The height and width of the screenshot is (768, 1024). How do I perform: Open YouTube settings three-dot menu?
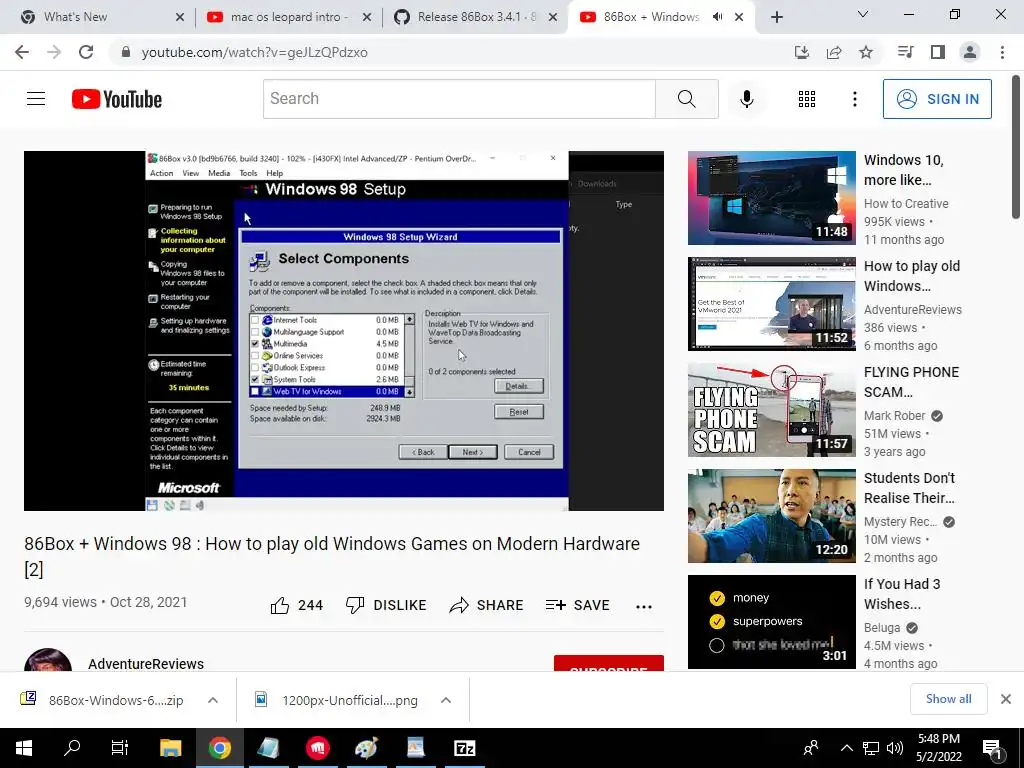click(x=854, y=99)
